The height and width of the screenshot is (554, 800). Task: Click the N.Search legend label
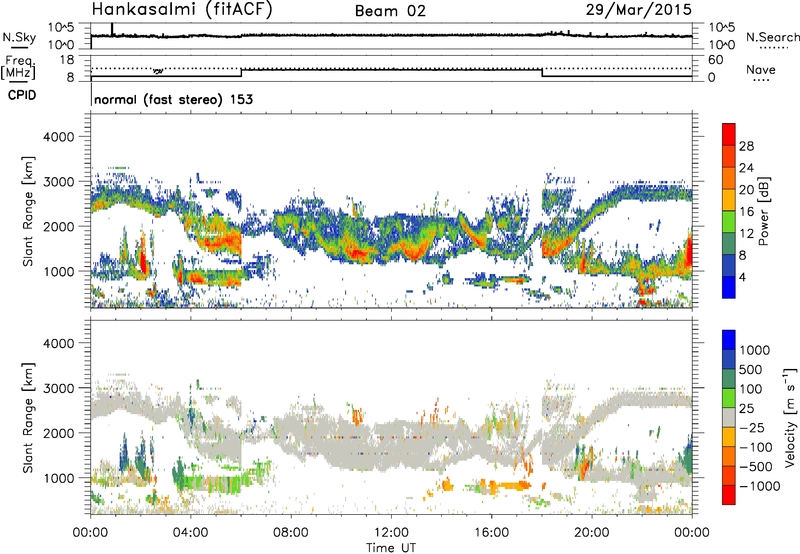[x=773, y=37]
